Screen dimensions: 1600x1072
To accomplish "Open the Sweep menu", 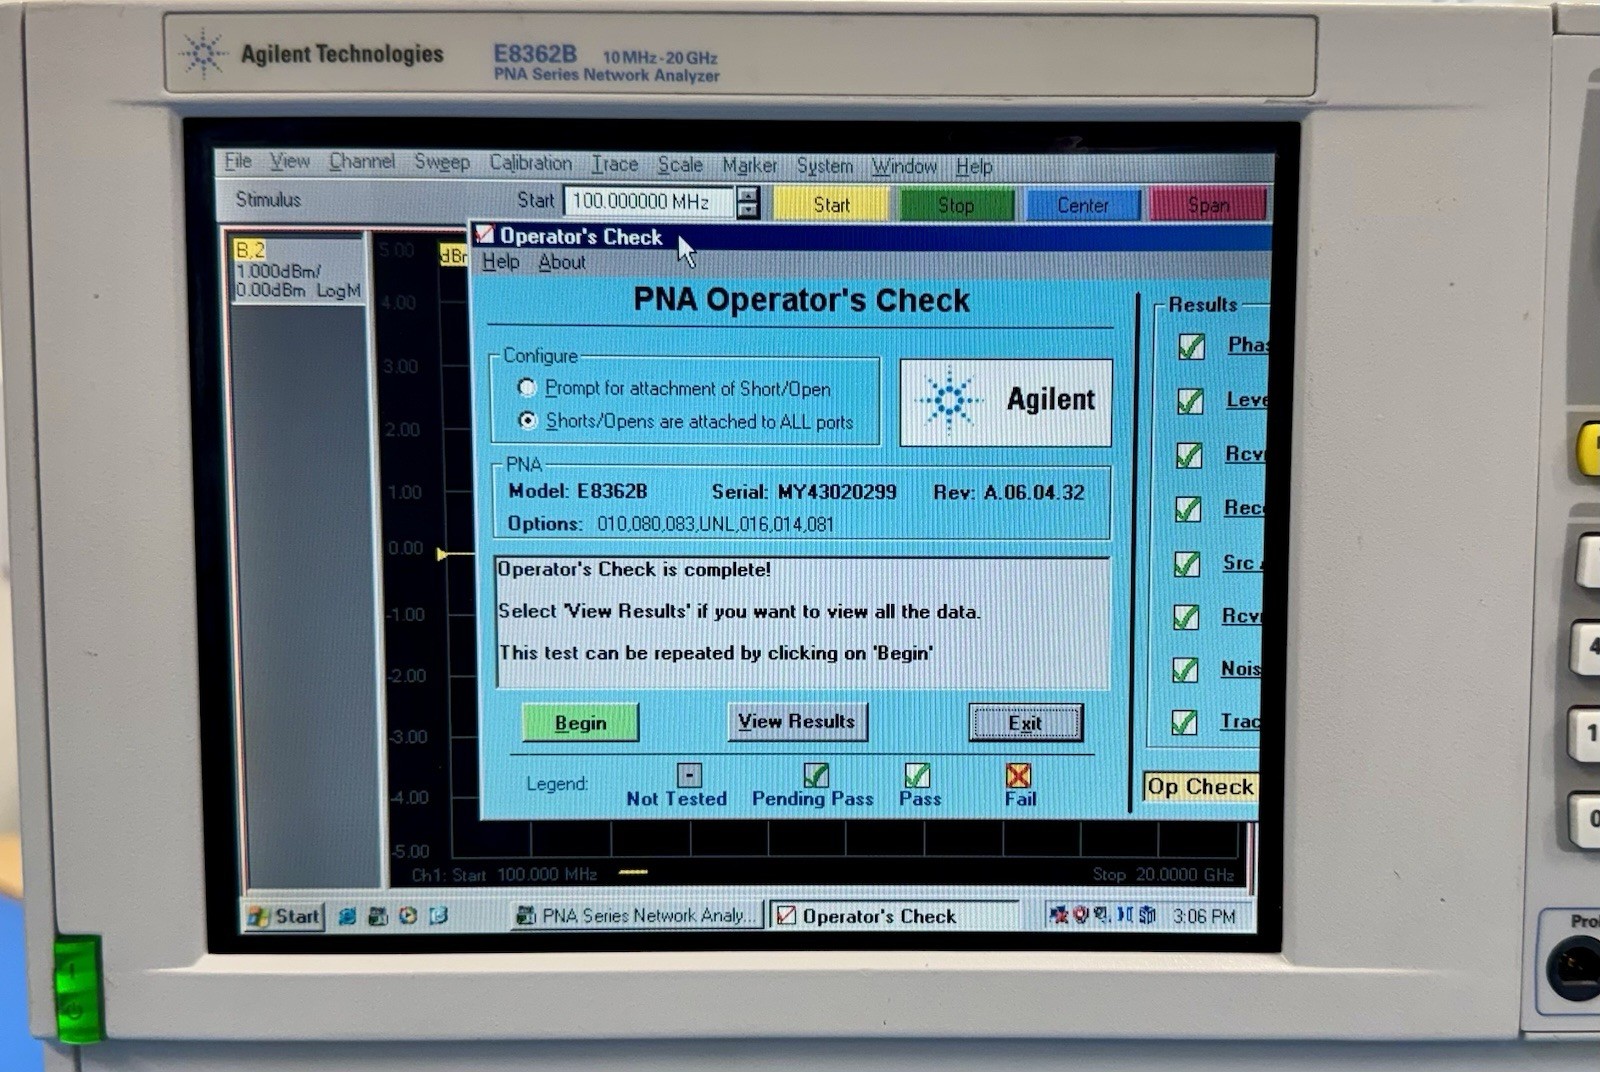I will (x=442, y=162).
